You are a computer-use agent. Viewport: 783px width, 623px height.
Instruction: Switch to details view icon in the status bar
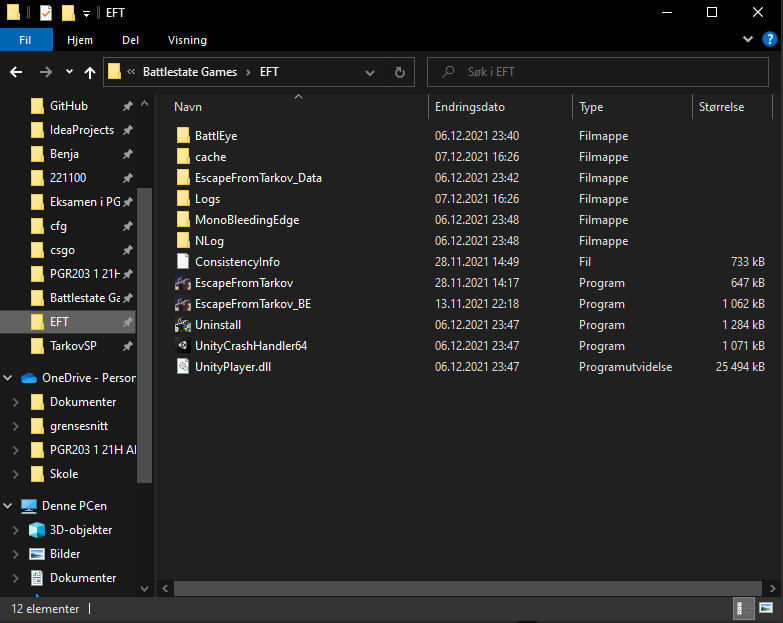coord(743,608)
